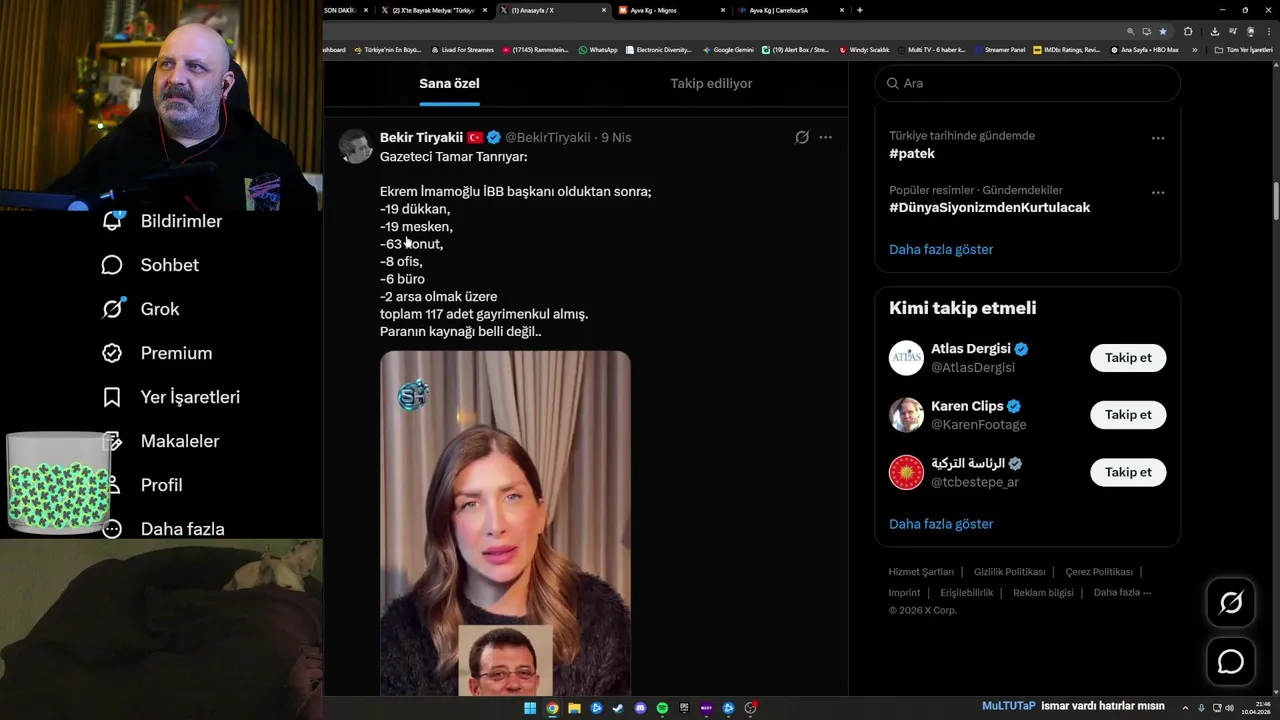Open Reklam bilgisi footer link
Image resolution: width=1280 pixels, height=720 pixels.
click(x=1043, y=593)
